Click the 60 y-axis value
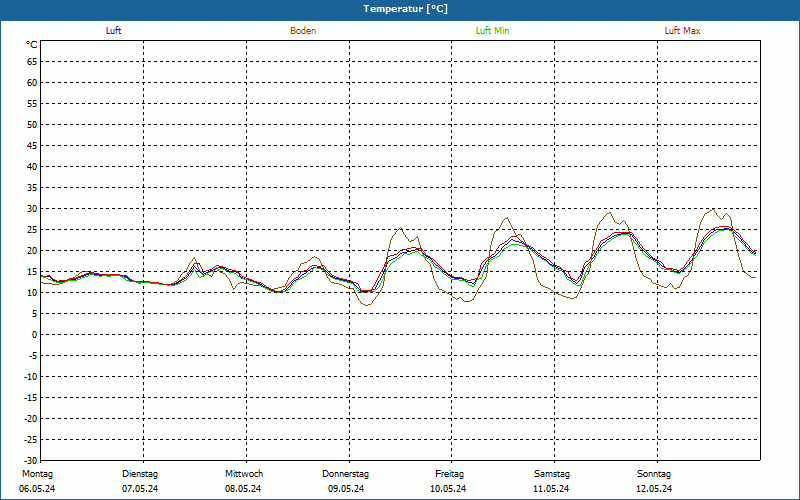800x500 pixels. [x=32, y=83]
